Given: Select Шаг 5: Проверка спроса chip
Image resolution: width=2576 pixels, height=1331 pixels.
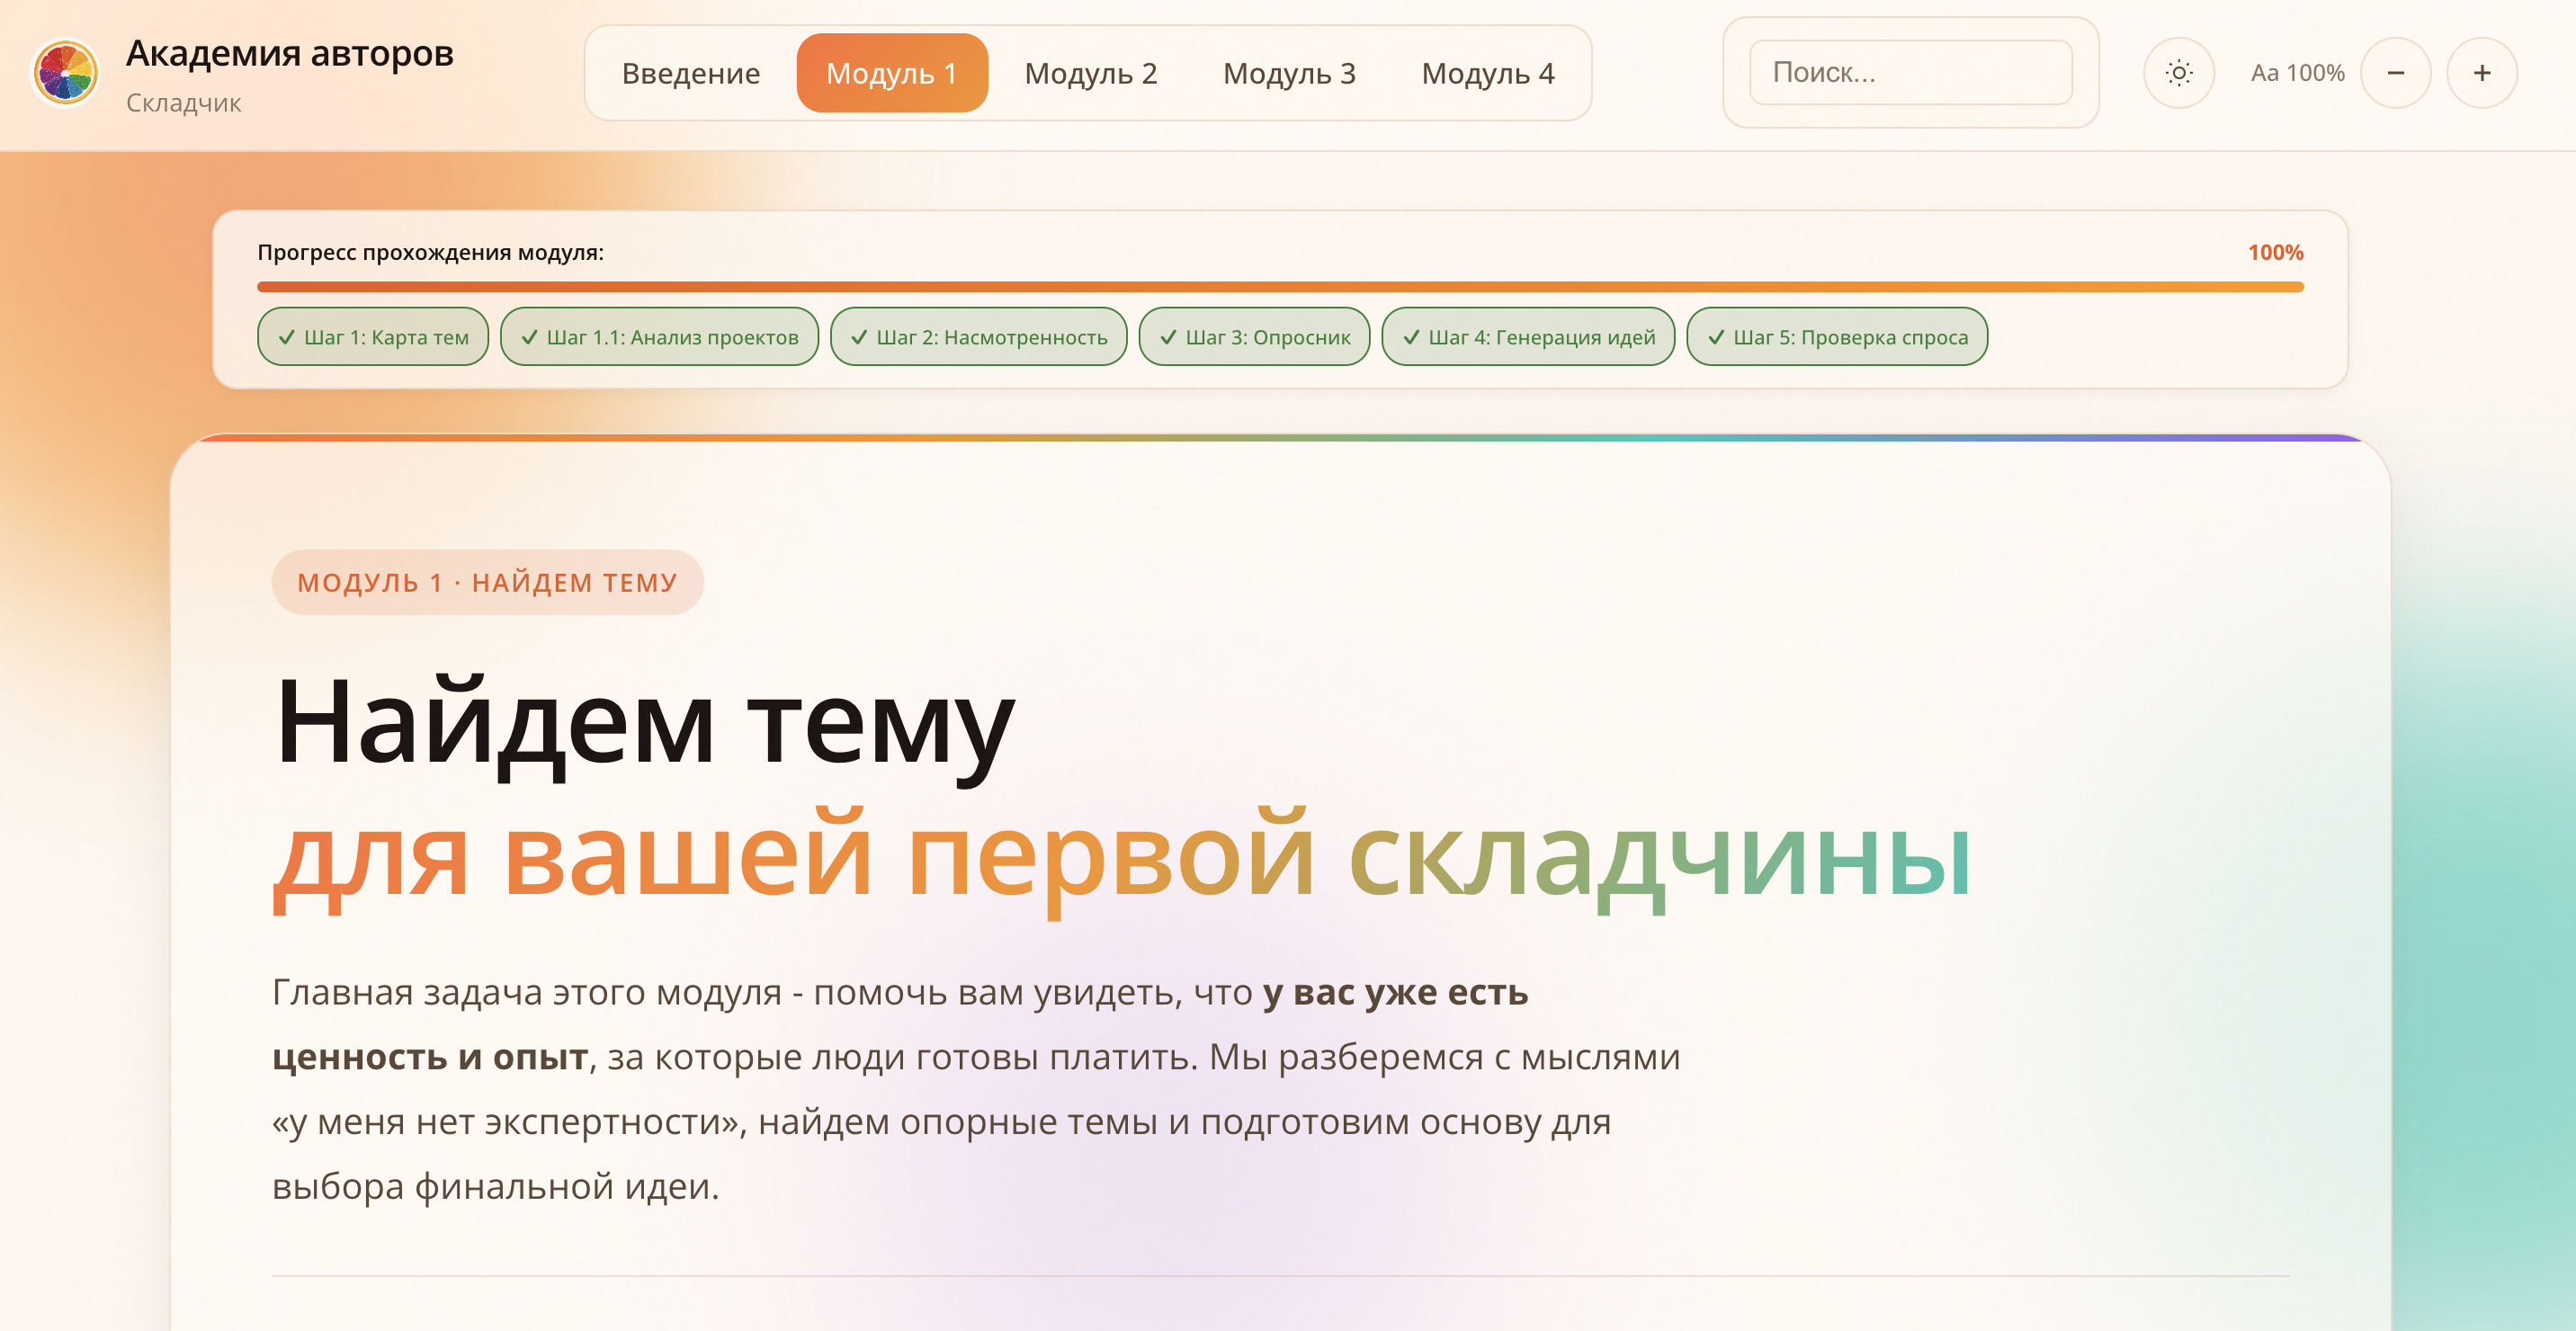Looking at the screenshot, I should 1836,337.
